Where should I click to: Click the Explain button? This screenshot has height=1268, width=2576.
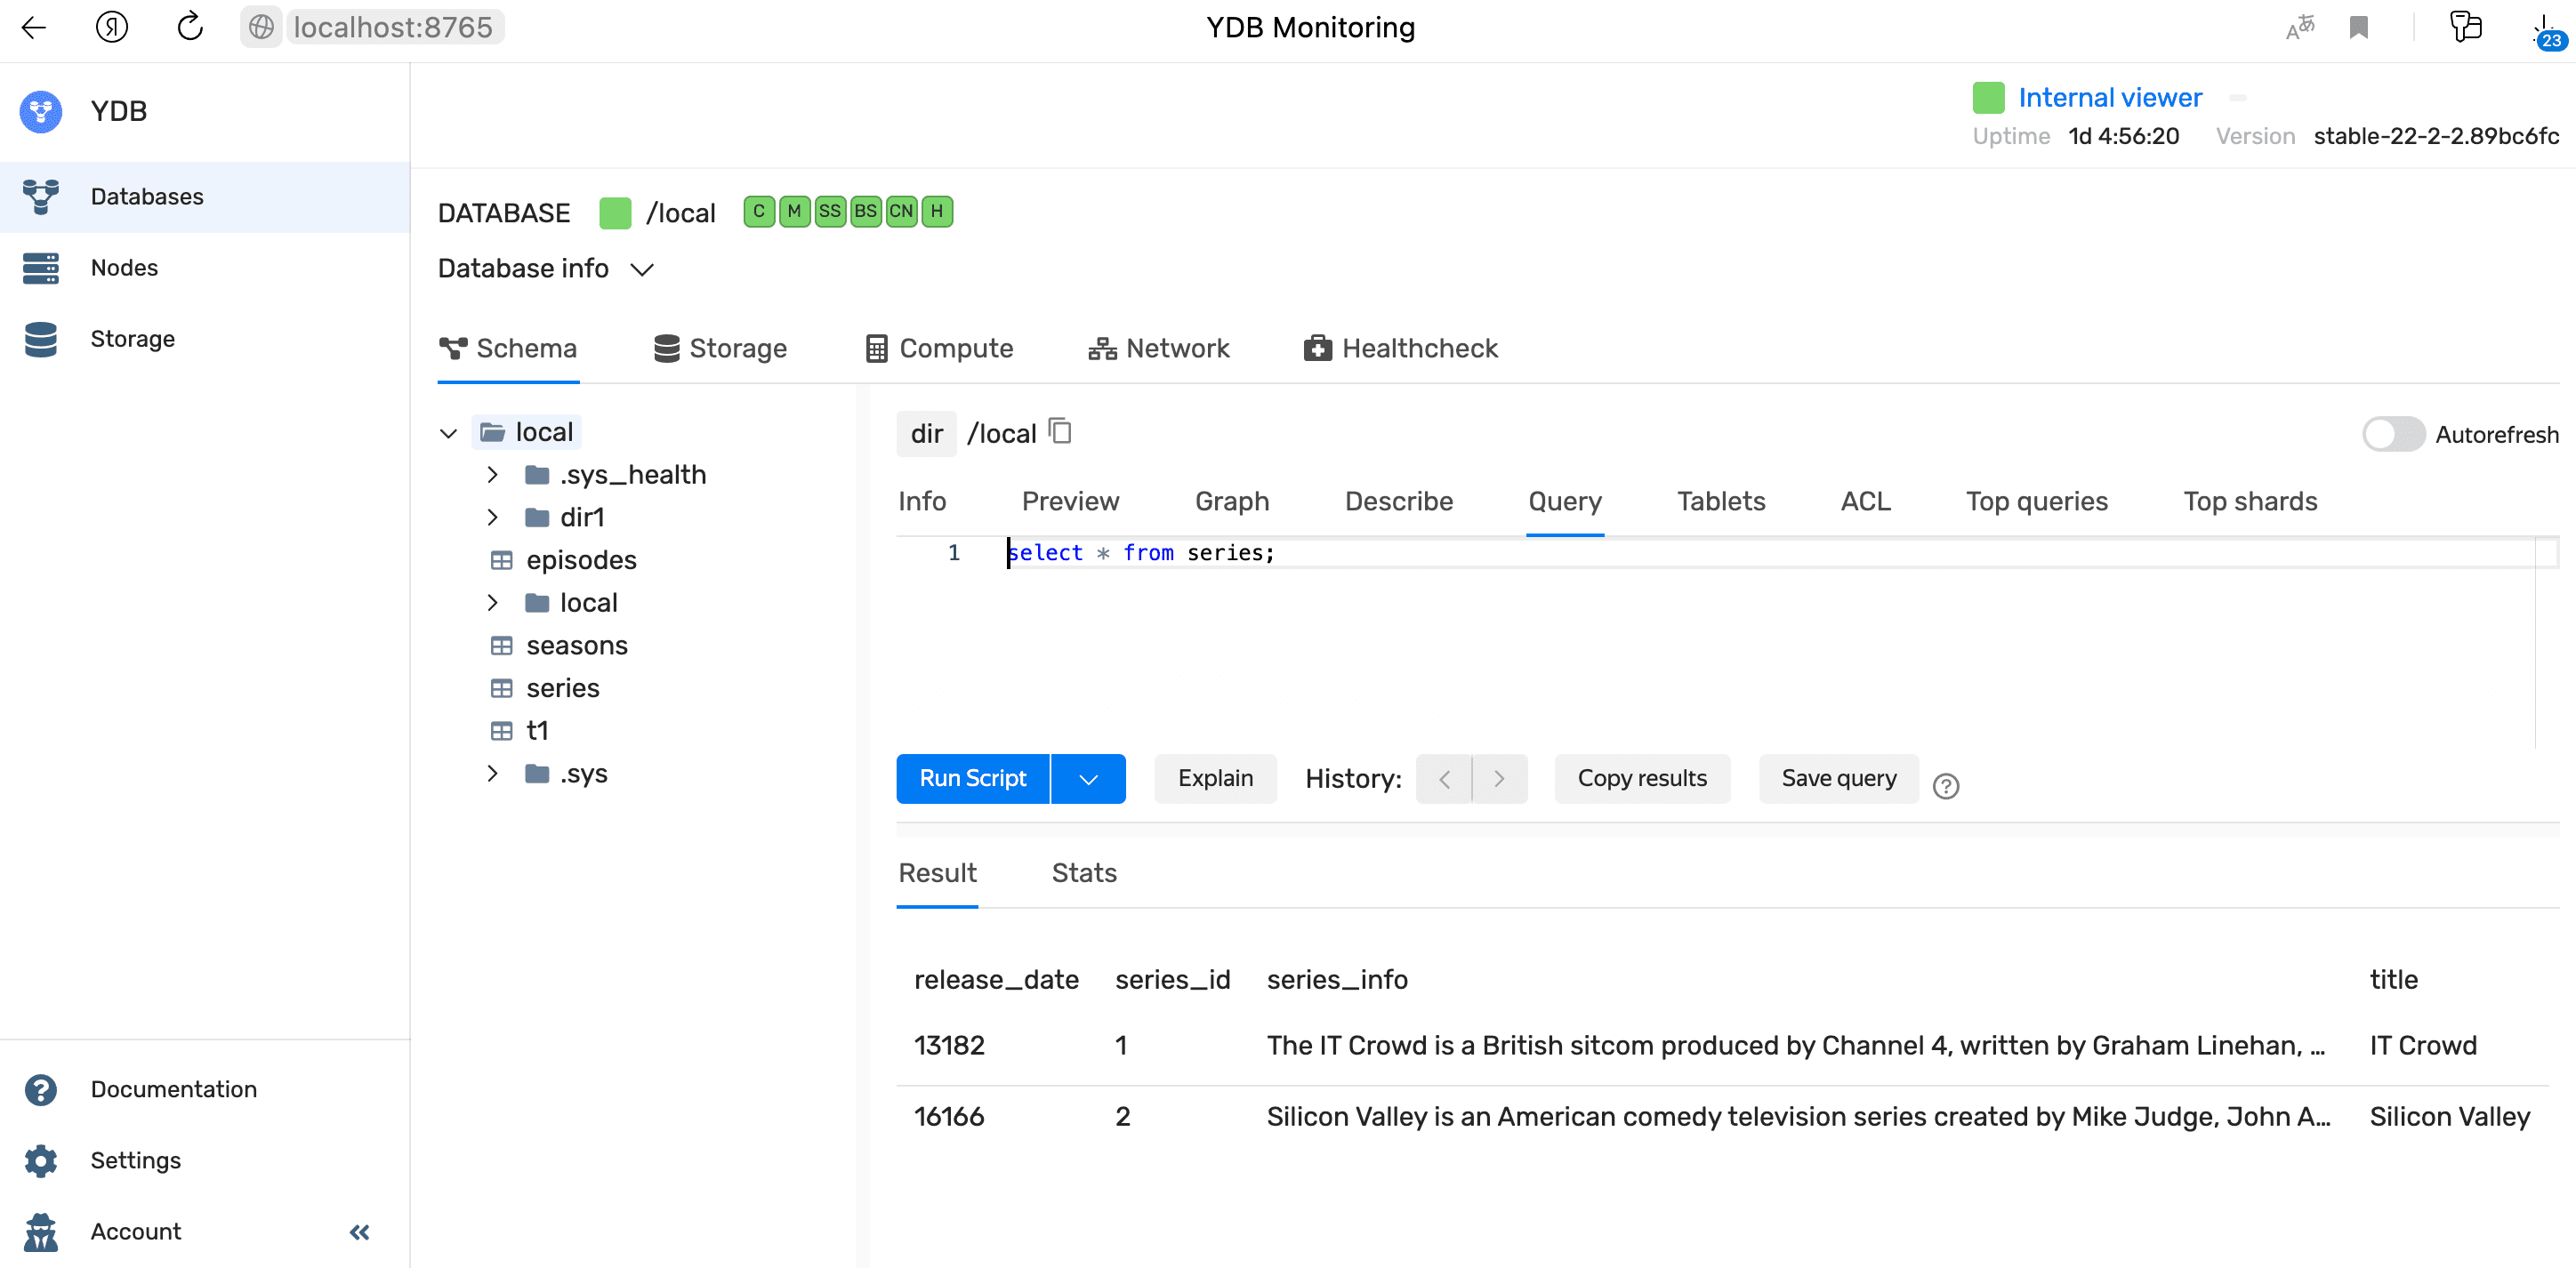[1214, 779]
